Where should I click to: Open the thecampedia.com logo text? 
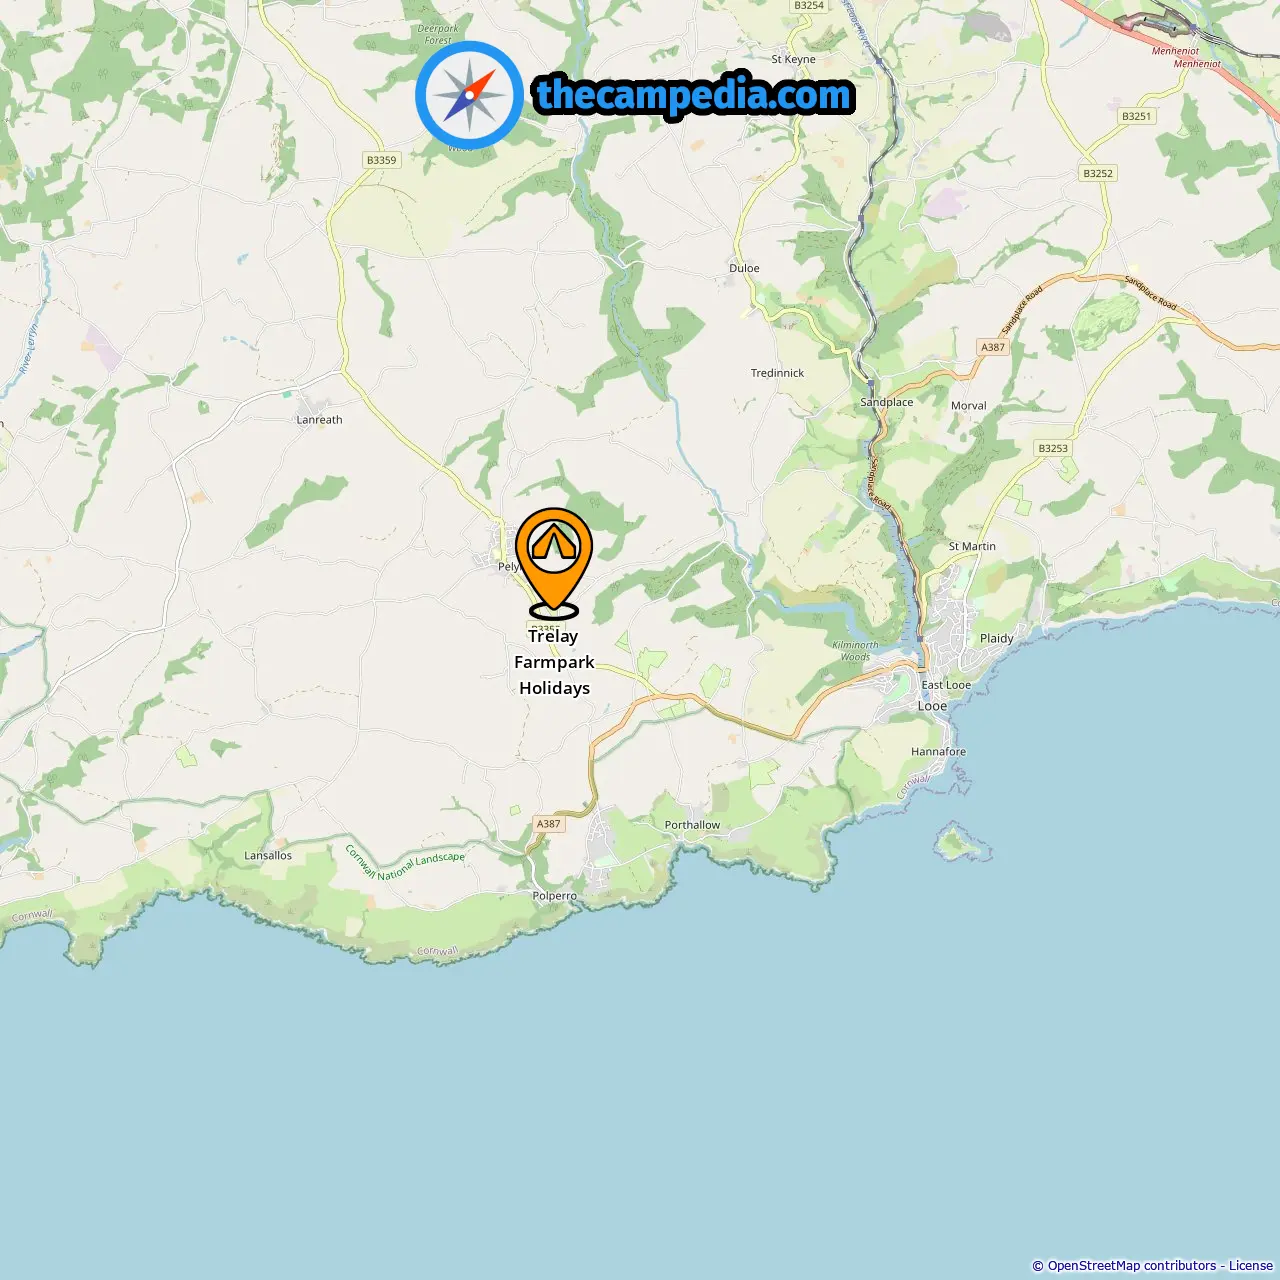click(694, 96)
